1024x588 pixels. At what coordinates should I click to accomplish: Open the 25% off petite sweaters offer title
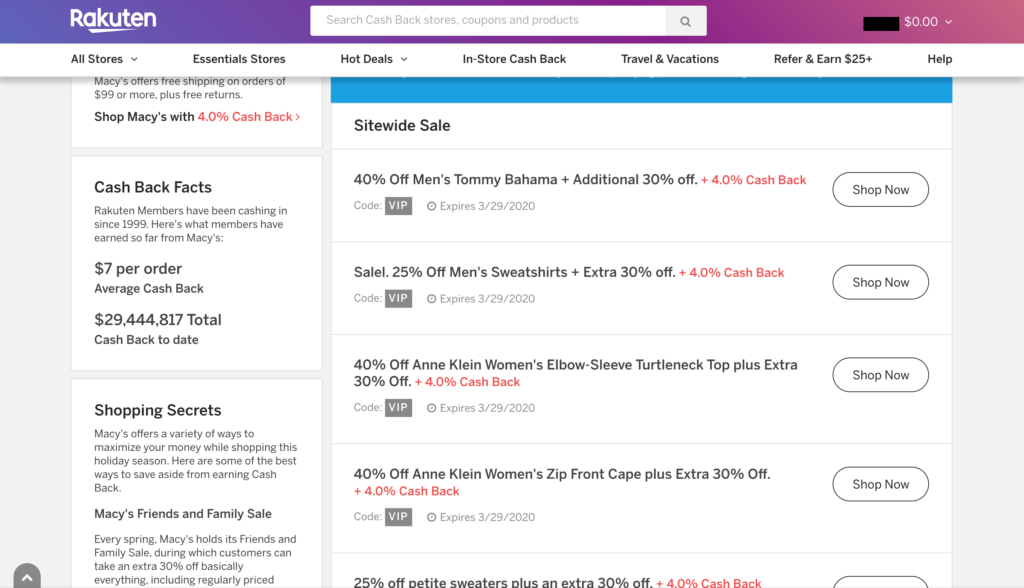503,582
